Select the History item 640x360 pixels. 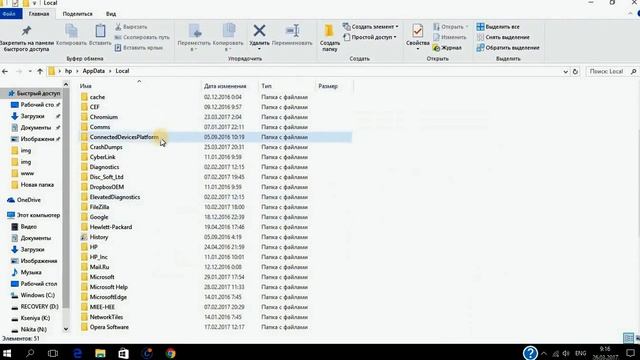click(99, 237)
